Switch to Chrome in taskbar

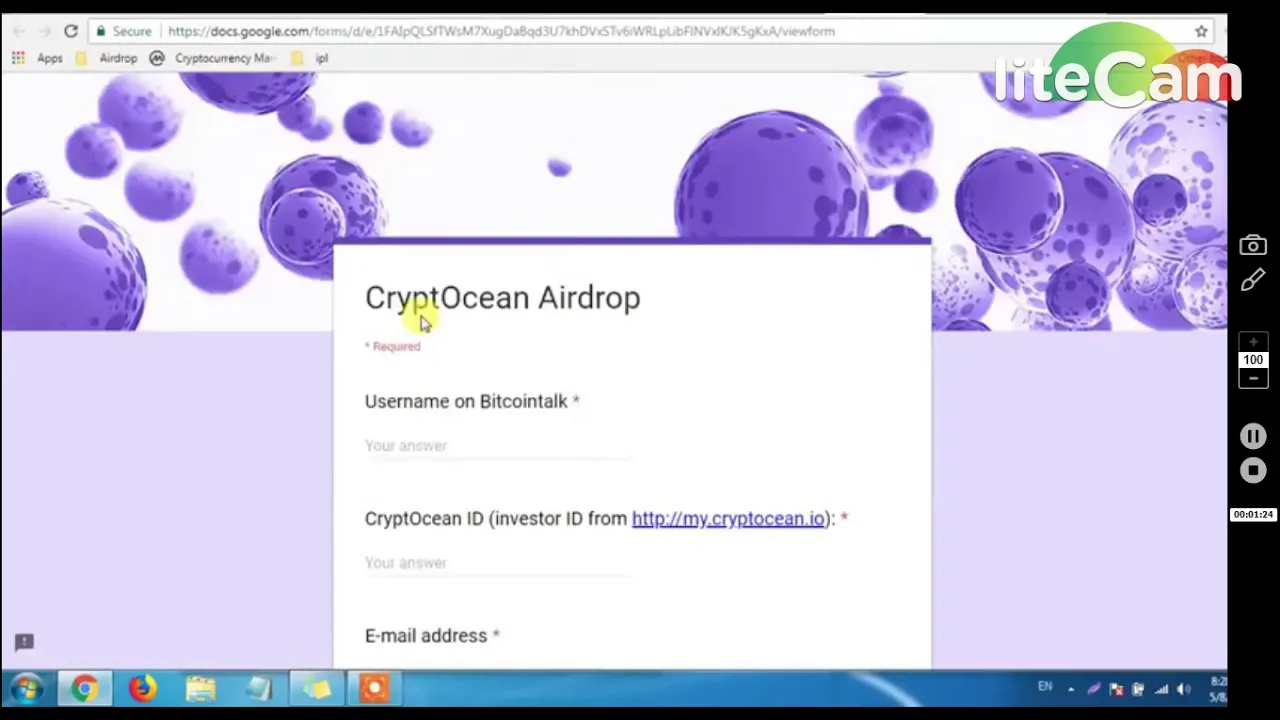(84, 689)
